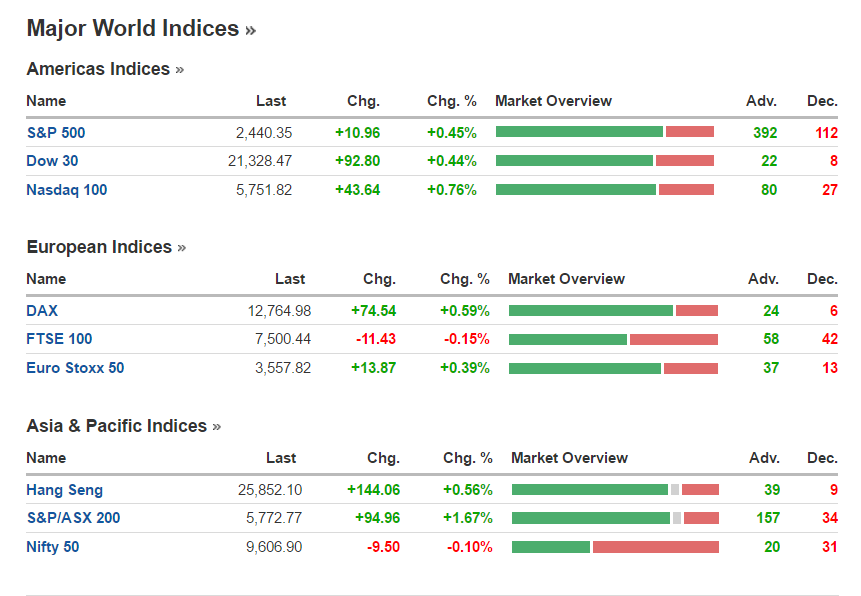Select the FTSE 100 index link

tap(59, 339)
